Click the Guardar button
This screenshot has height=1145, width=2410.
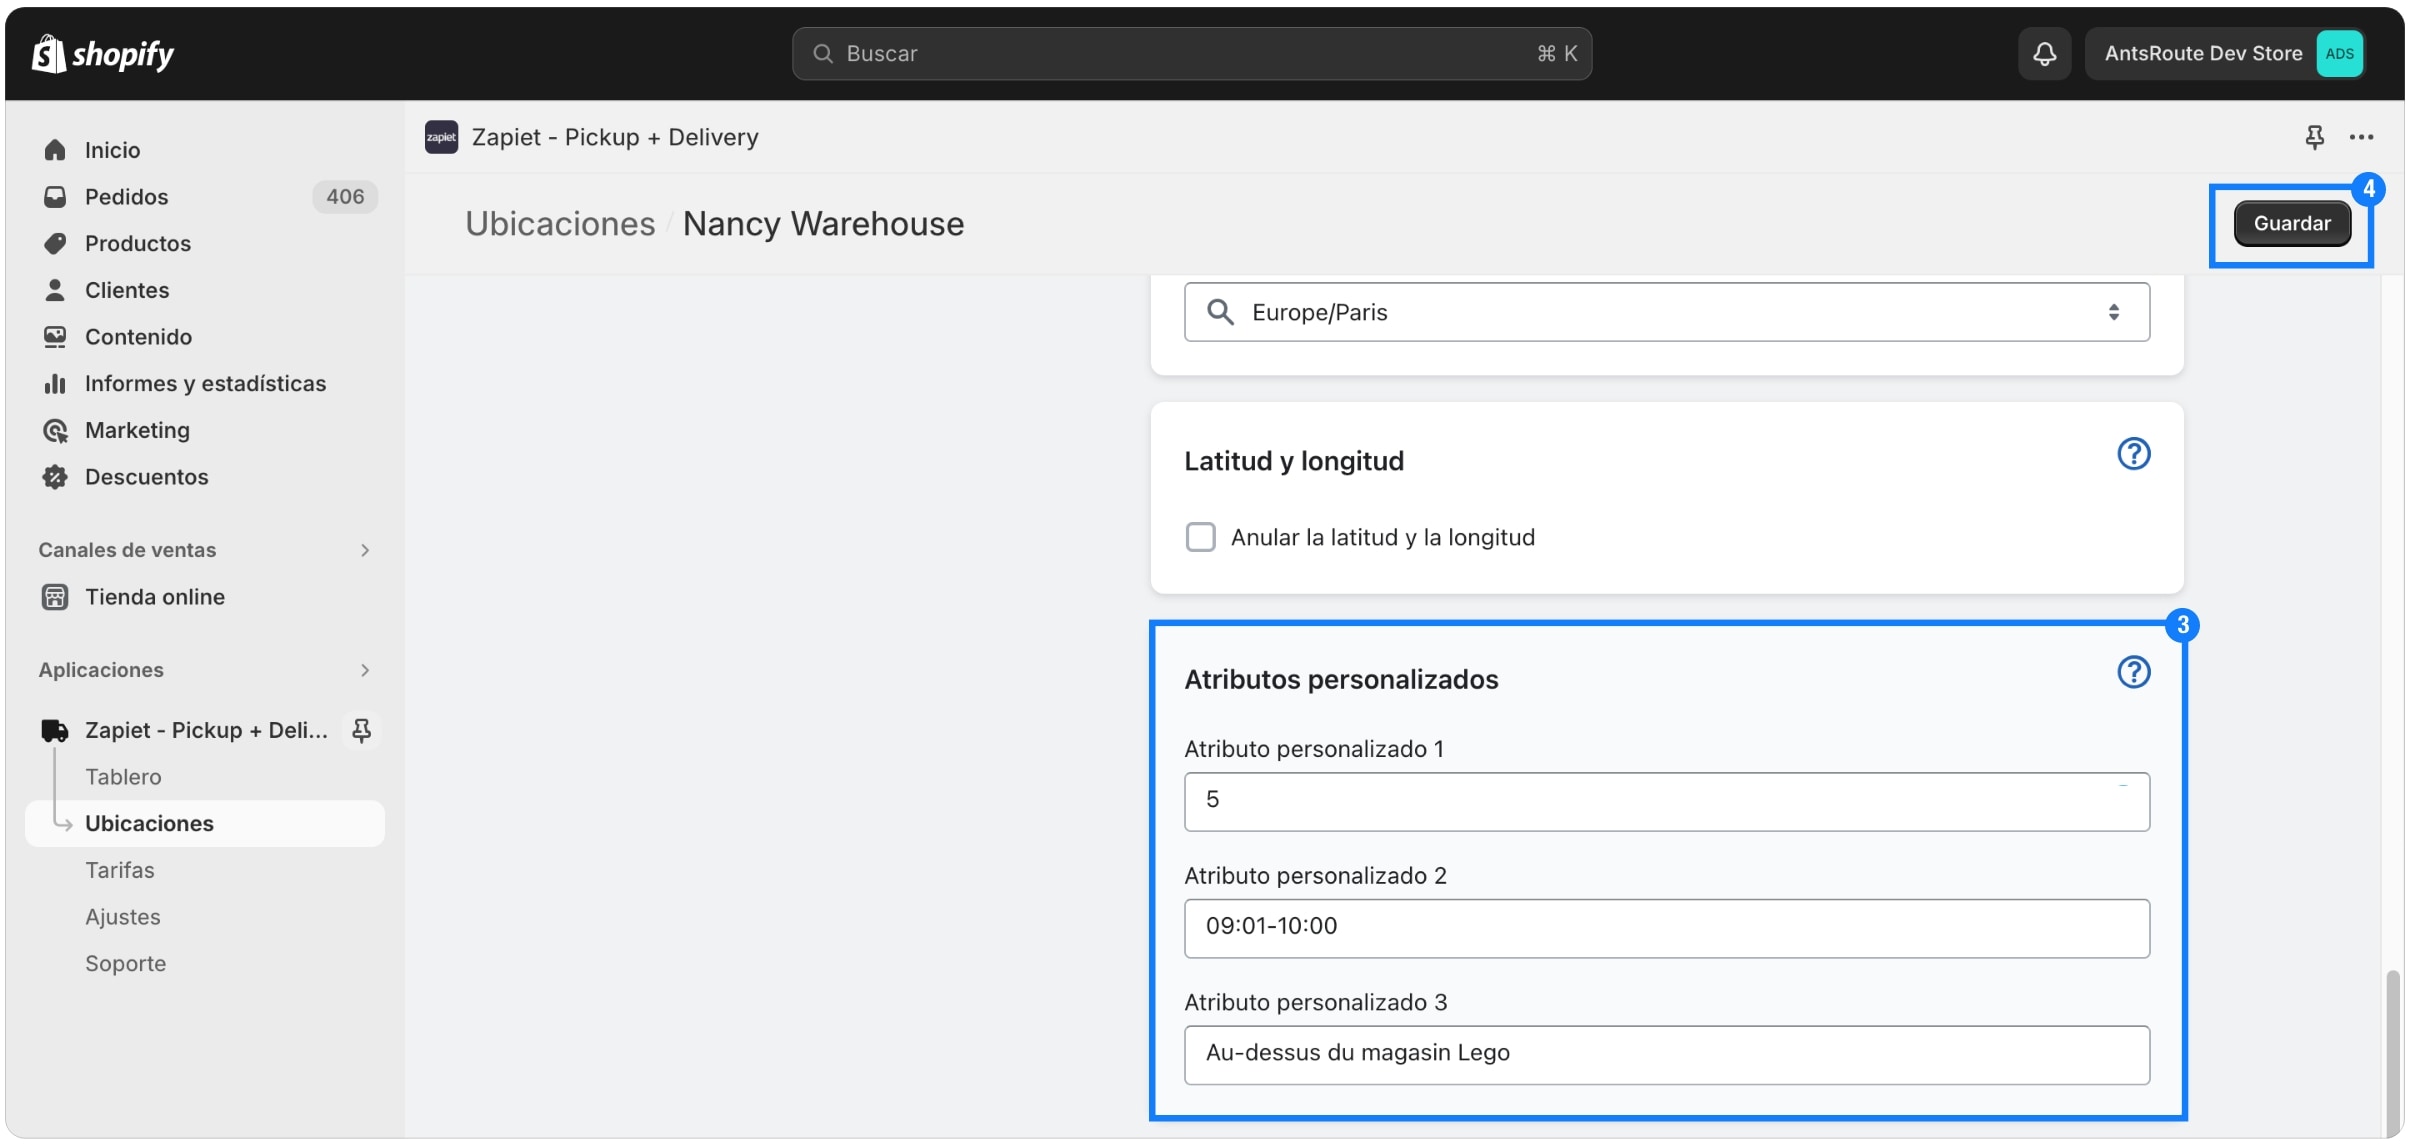click(2291, 224)
